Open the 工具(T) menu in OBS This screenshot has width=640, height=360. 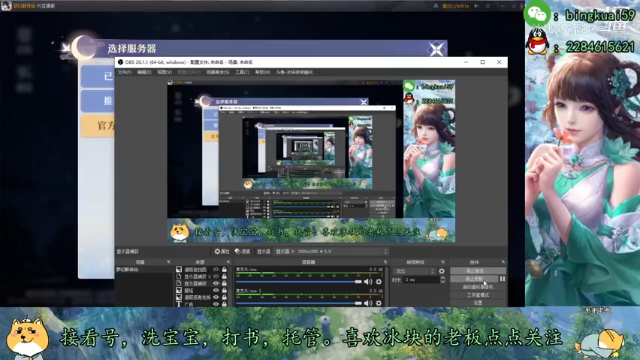(242, 72)
